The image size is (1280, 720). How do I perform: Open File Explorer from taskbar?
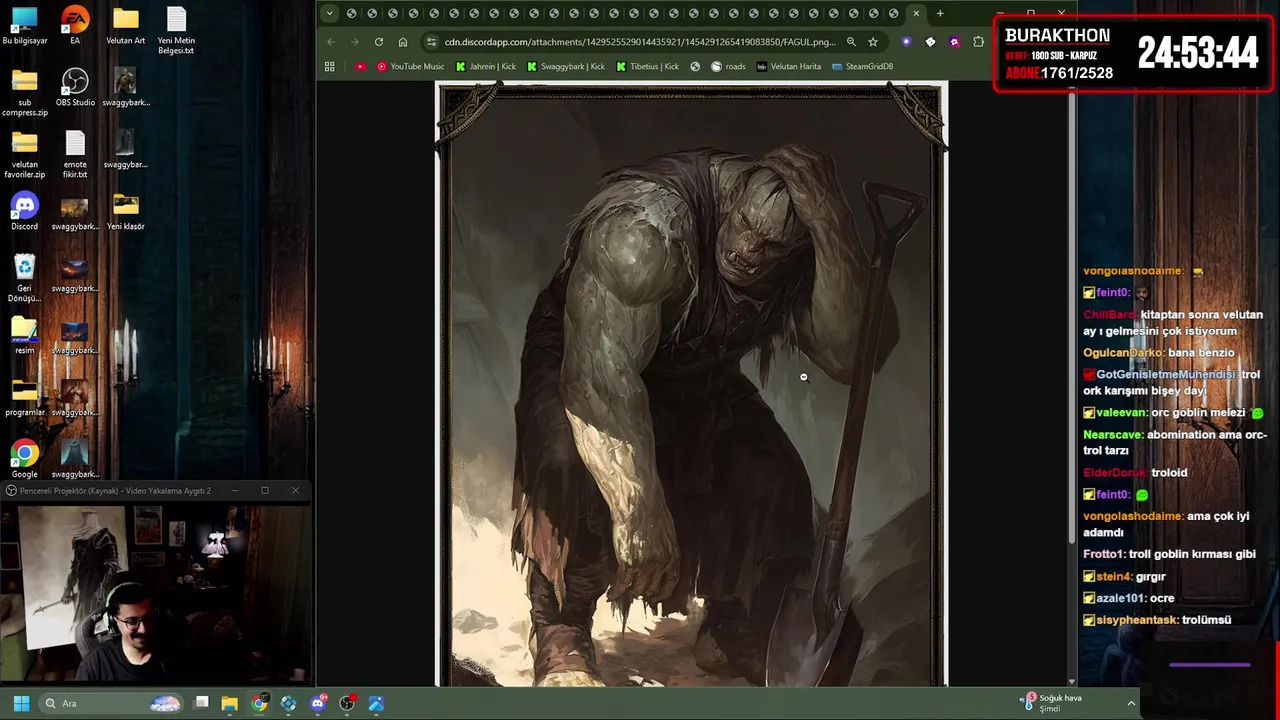(x=229, y=703)
